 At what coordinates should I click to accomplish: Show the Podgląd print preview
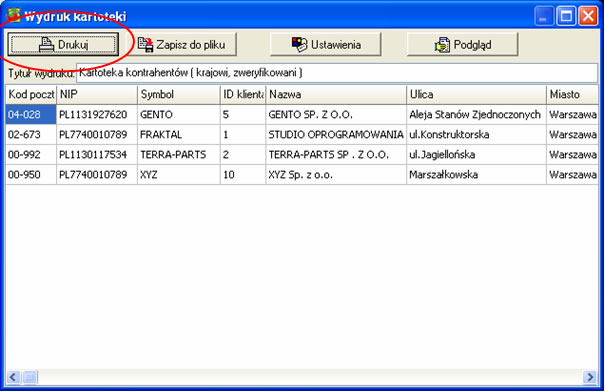[462, 45]
